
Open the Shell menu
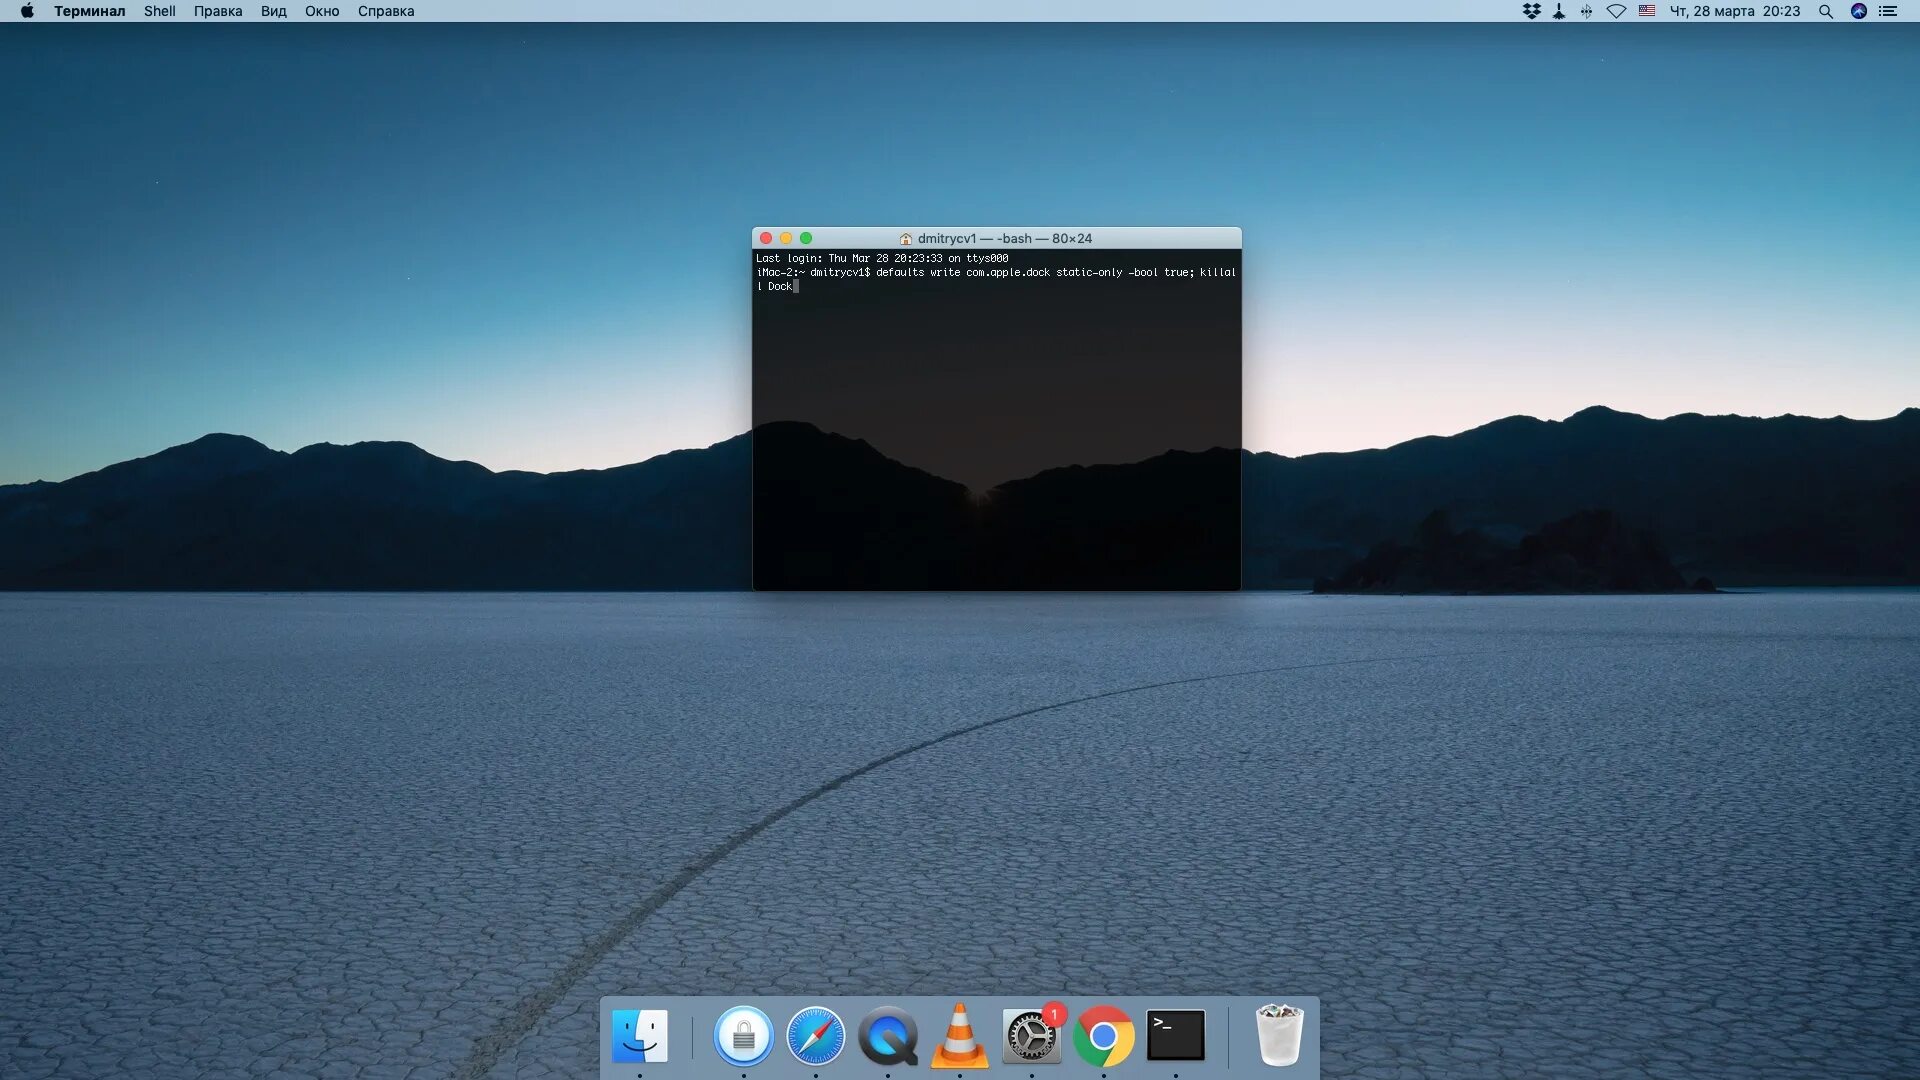(x=159, y=11)
